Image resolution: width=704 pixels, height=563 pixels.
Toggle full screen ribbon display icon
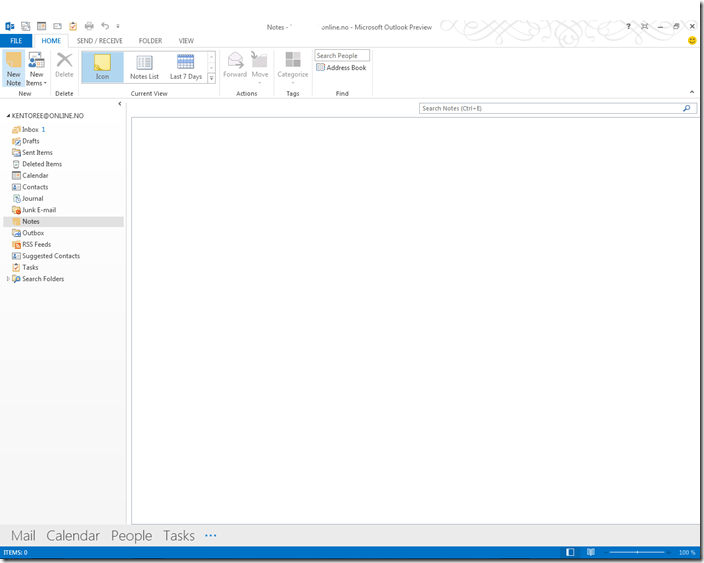644,26
